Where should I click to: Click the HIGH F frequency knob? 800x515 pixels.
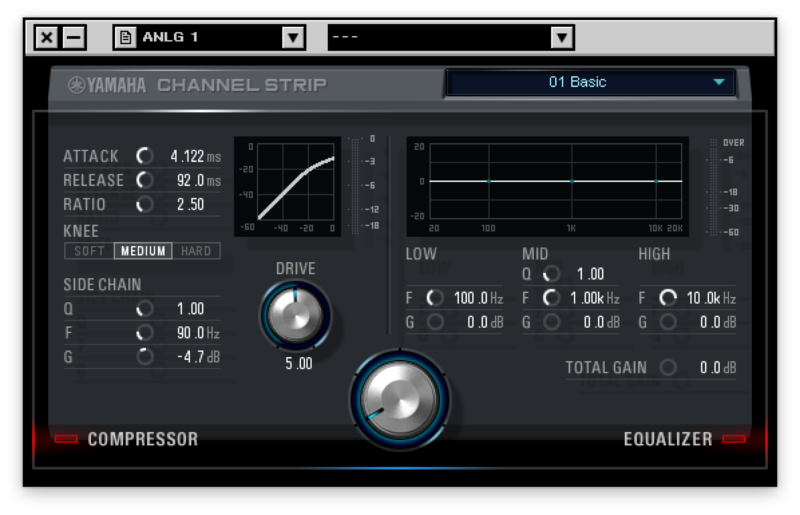pos(668,298)
